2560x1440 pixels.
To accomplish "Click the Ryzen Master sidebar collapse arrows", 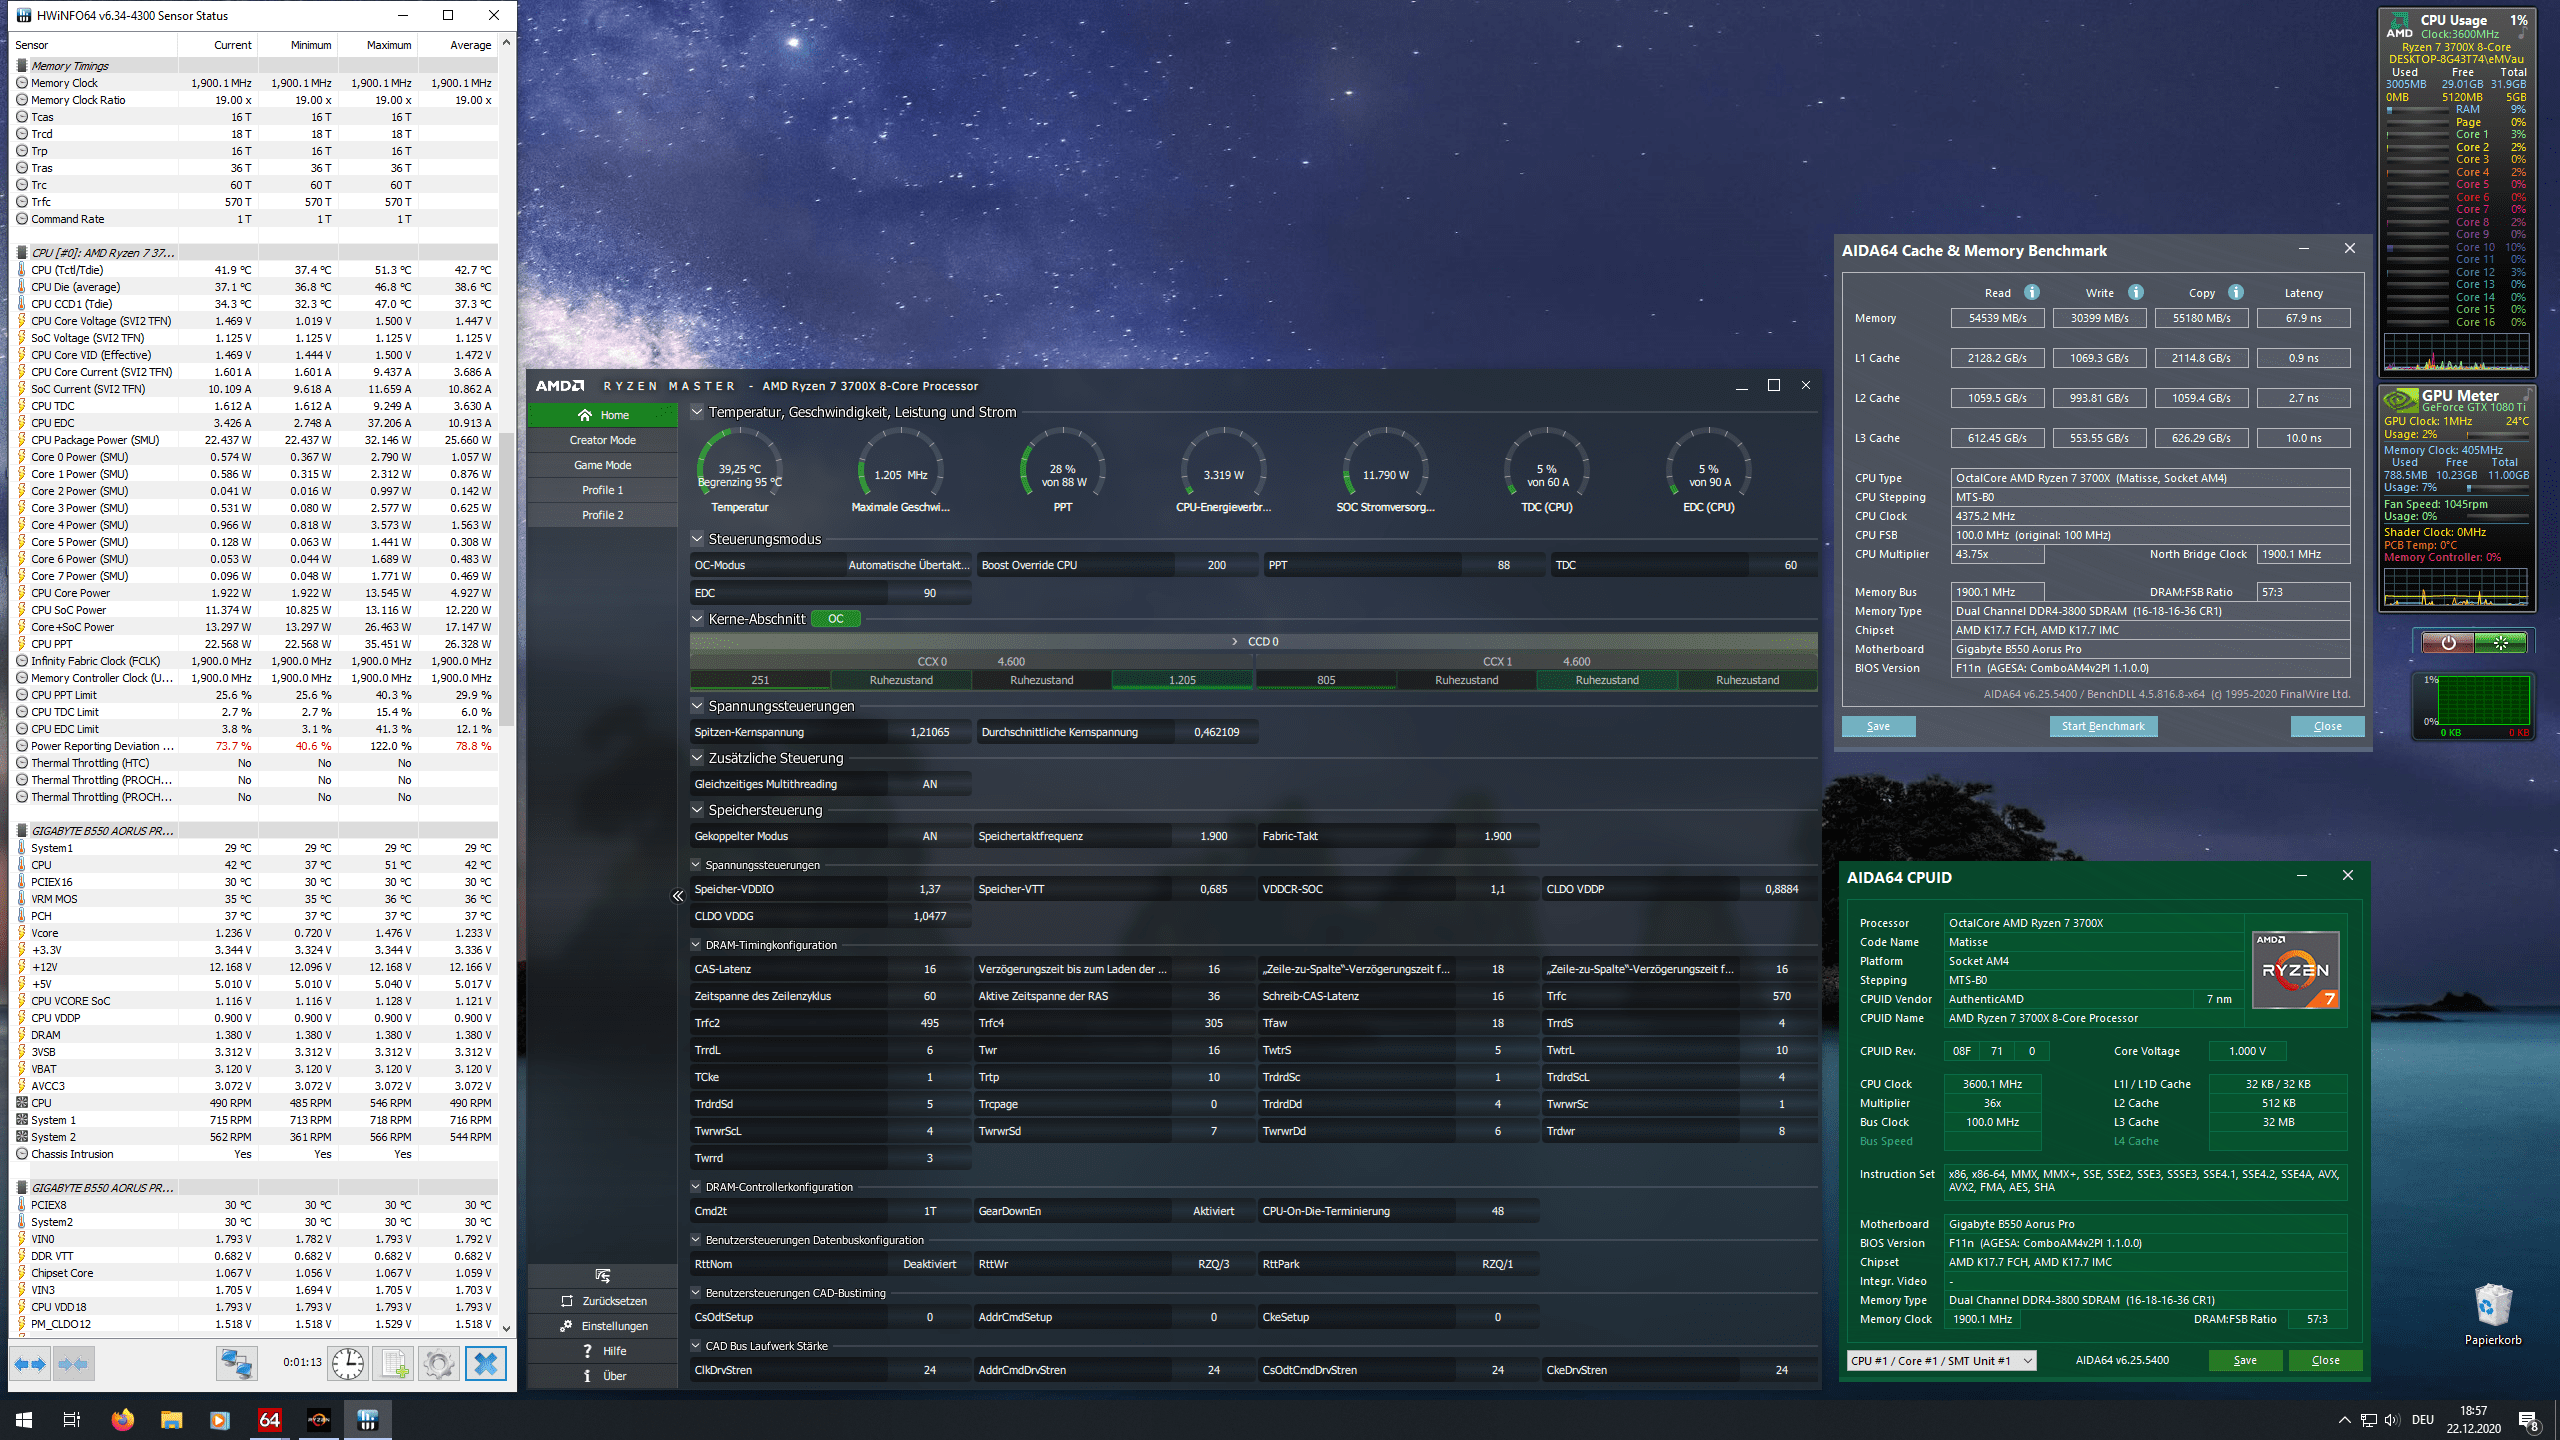I will (x=677, y=896).
